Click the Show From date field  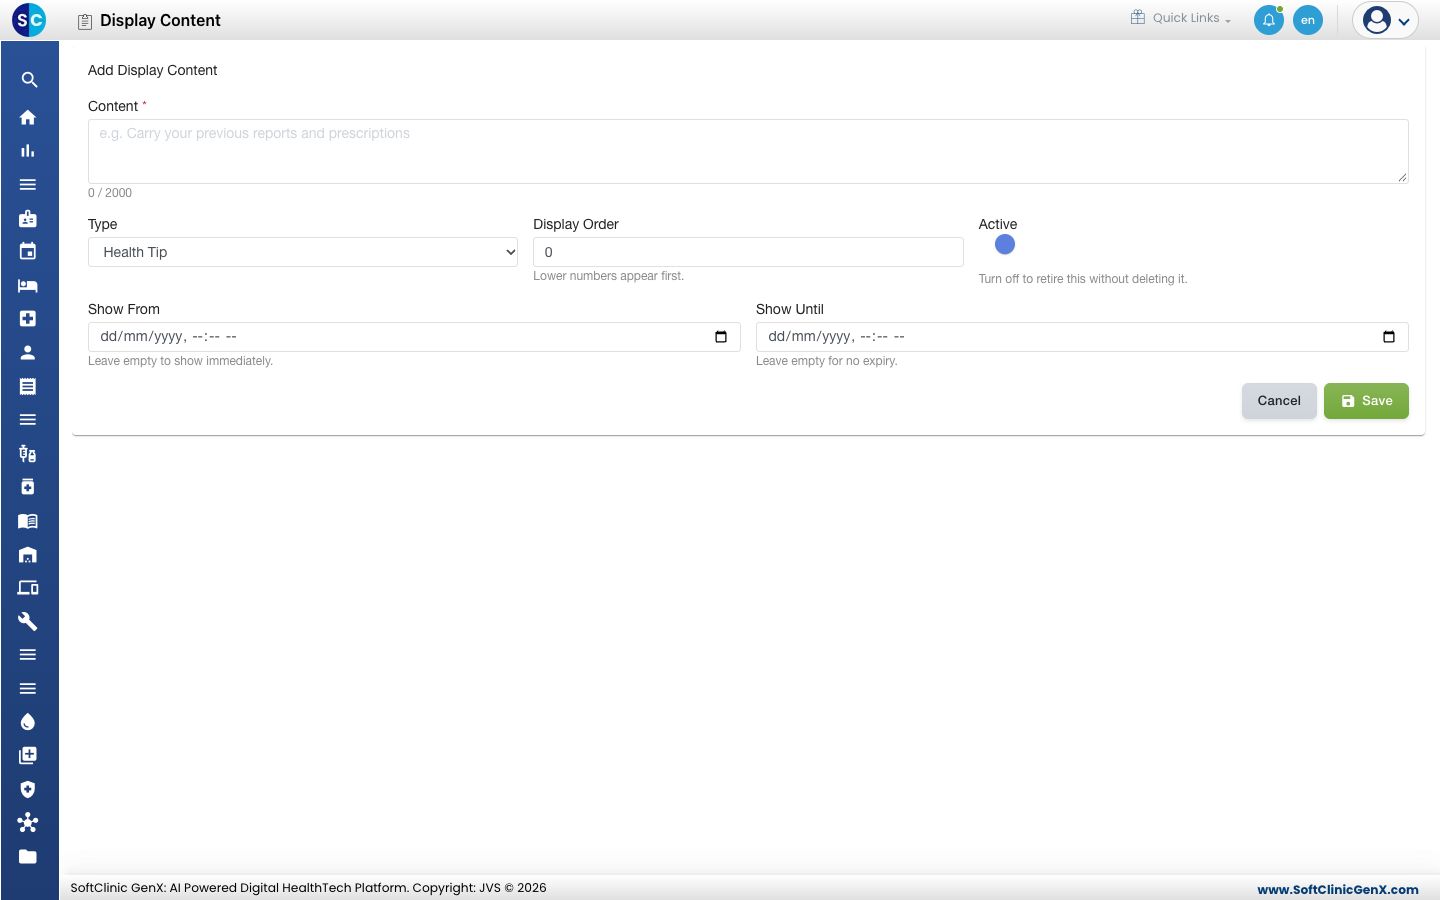(414, 337)
